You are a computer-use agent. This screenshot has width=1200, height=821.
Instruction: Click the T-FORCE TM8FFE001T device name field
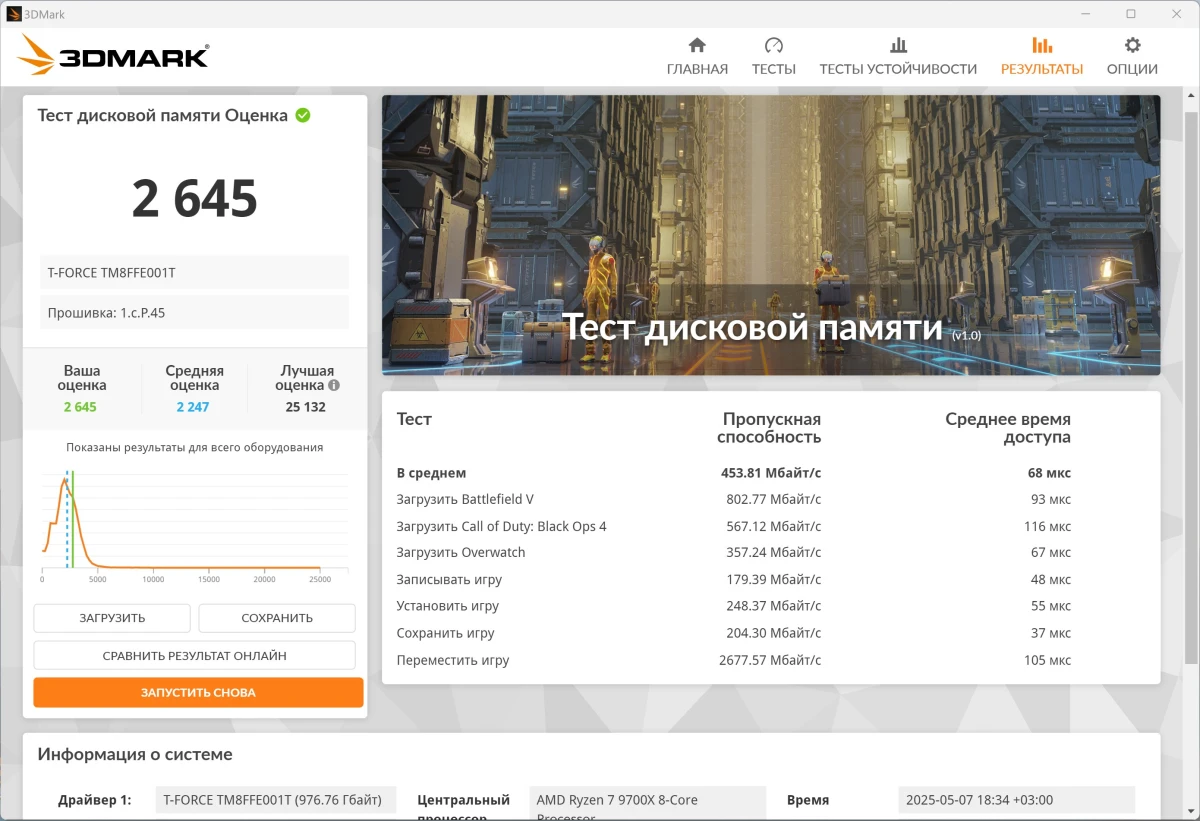(195, 272)
